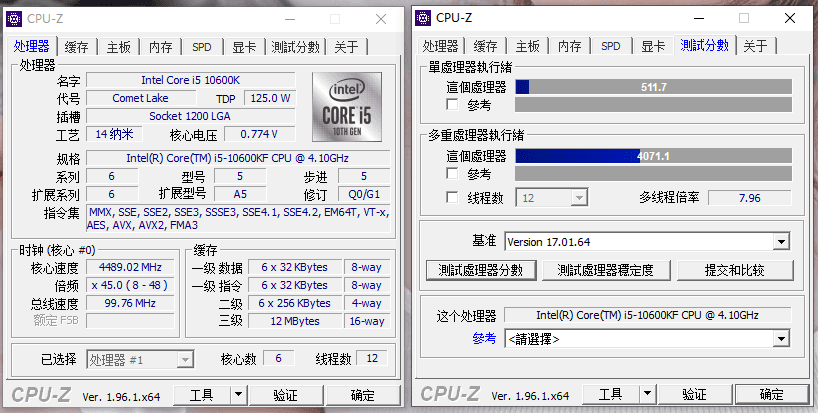This screenshot has width=818, height=413.
Task: Click the TDP value 125.0 W
Action: [x=270, y=98]
